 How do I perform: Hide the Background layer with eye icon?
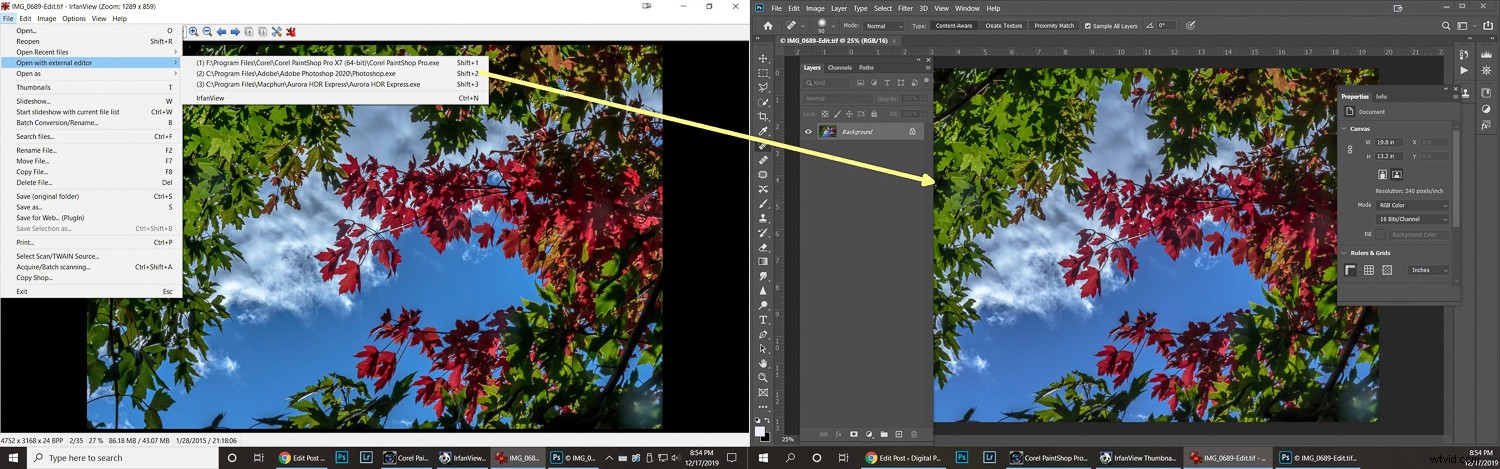(x=809, y=131)
